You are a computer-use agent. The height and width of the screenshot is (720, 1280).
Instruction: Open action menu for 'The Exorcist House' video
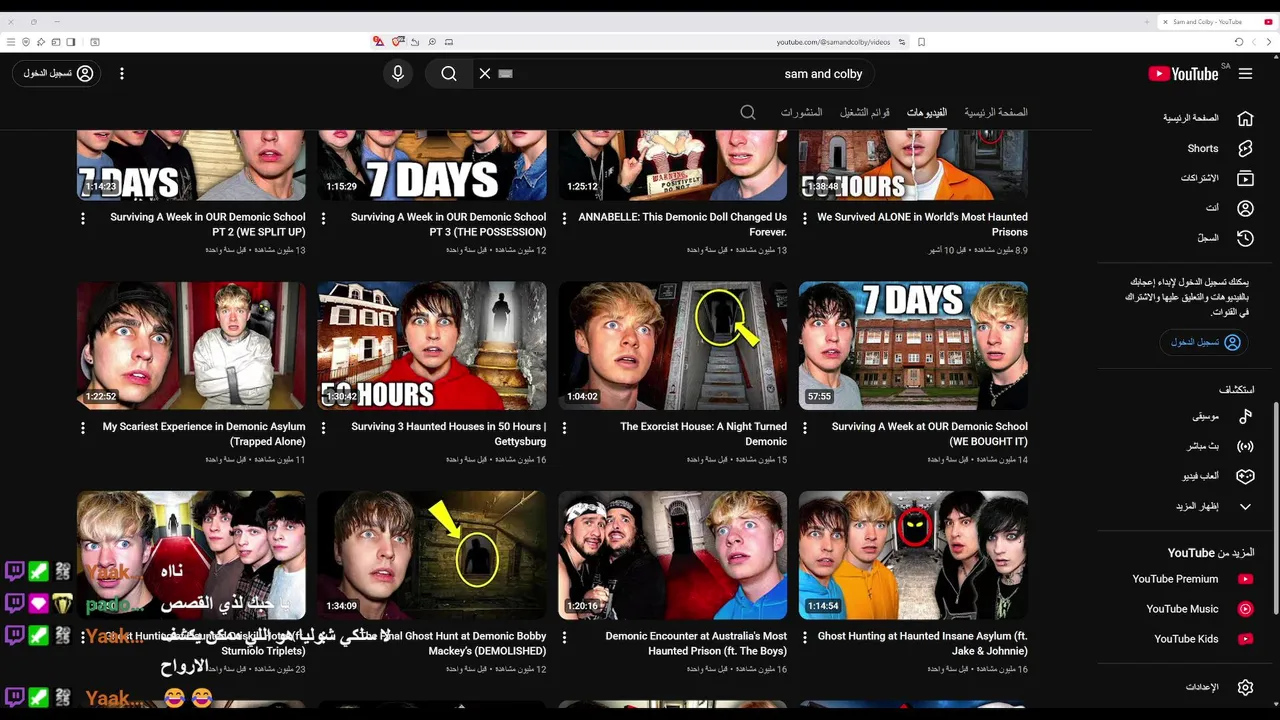coord(564,428)
